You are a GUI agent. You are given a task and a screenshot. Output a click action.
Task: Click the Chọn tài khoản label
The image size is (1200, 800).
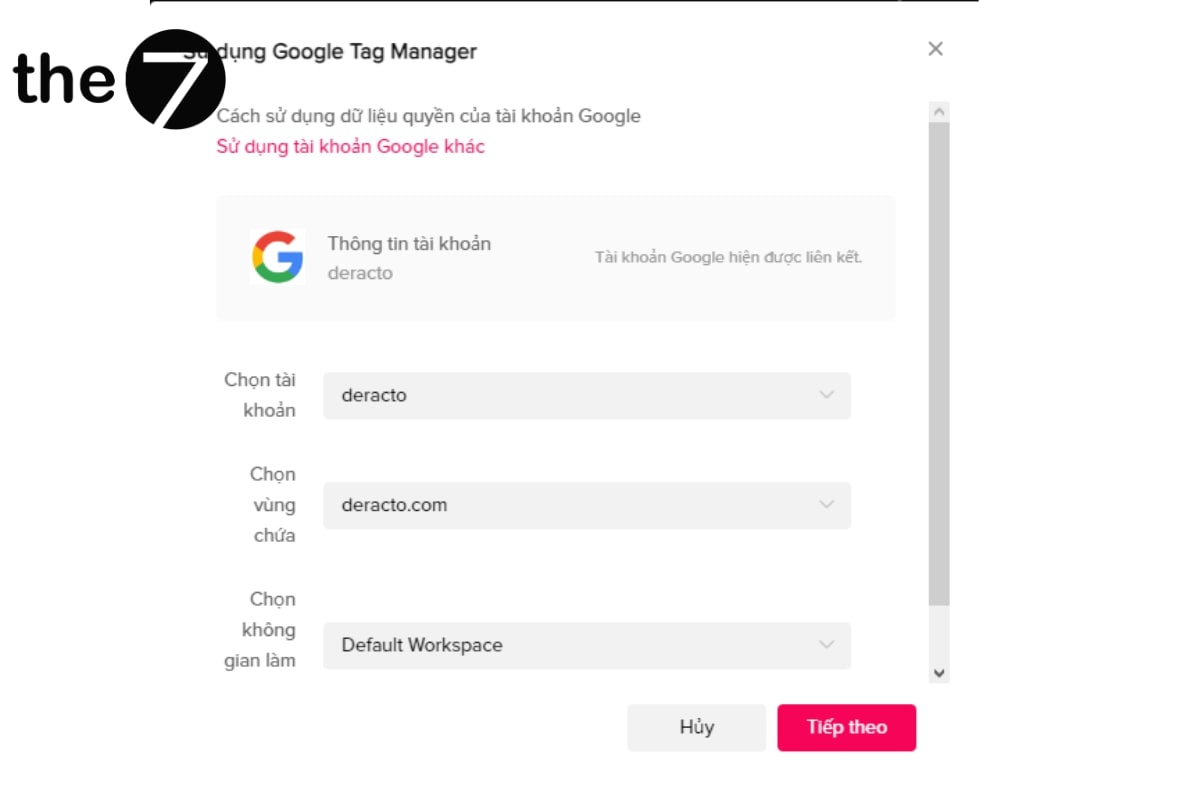coord(260,395)
